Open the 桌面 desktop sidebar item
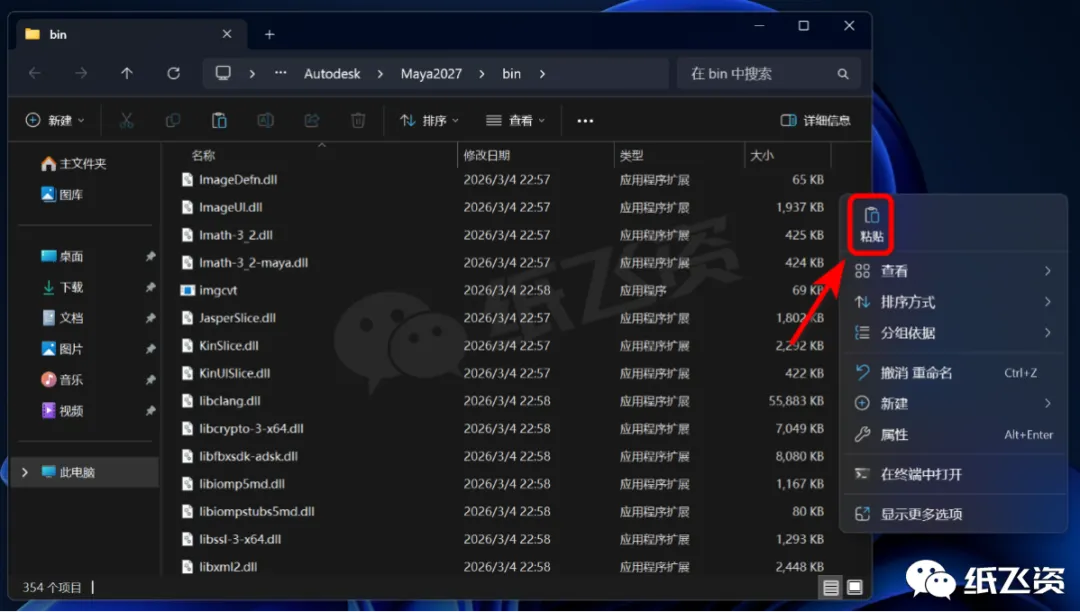Screen dimensions: 1080x612 (x=62, y=256)
